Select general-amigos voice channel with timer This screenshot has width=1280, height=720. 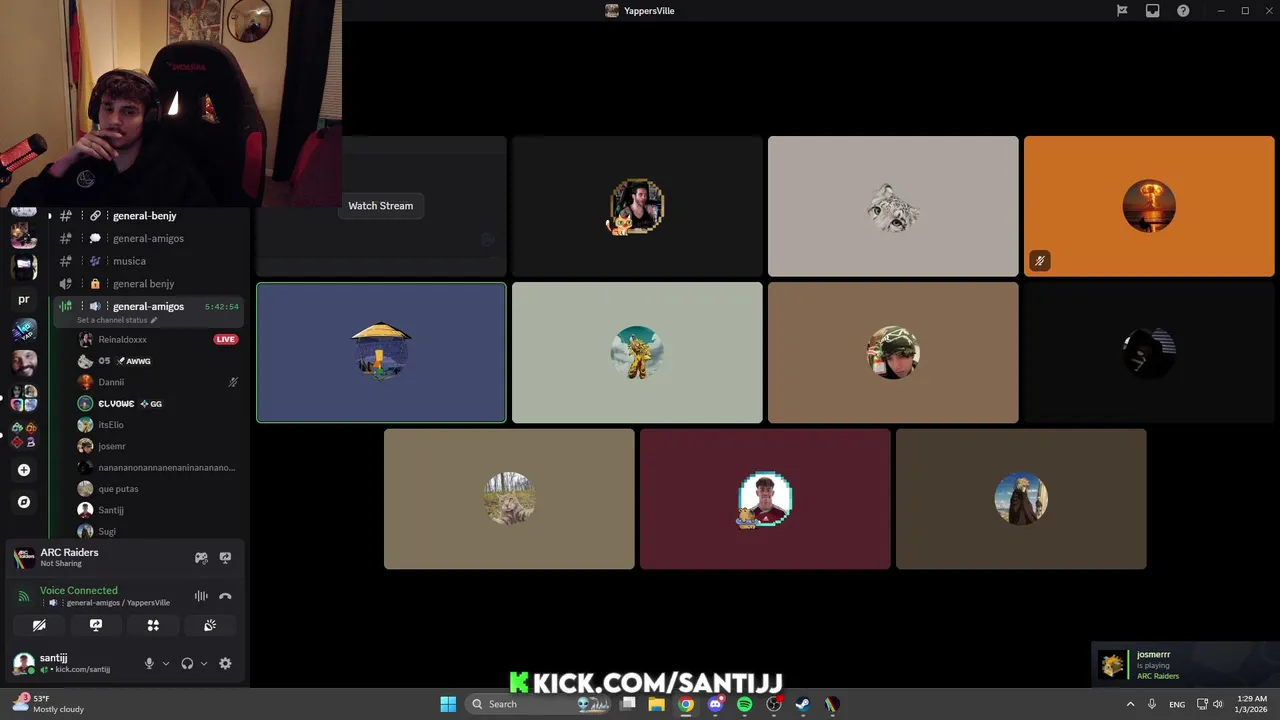(x=150, y=306)
